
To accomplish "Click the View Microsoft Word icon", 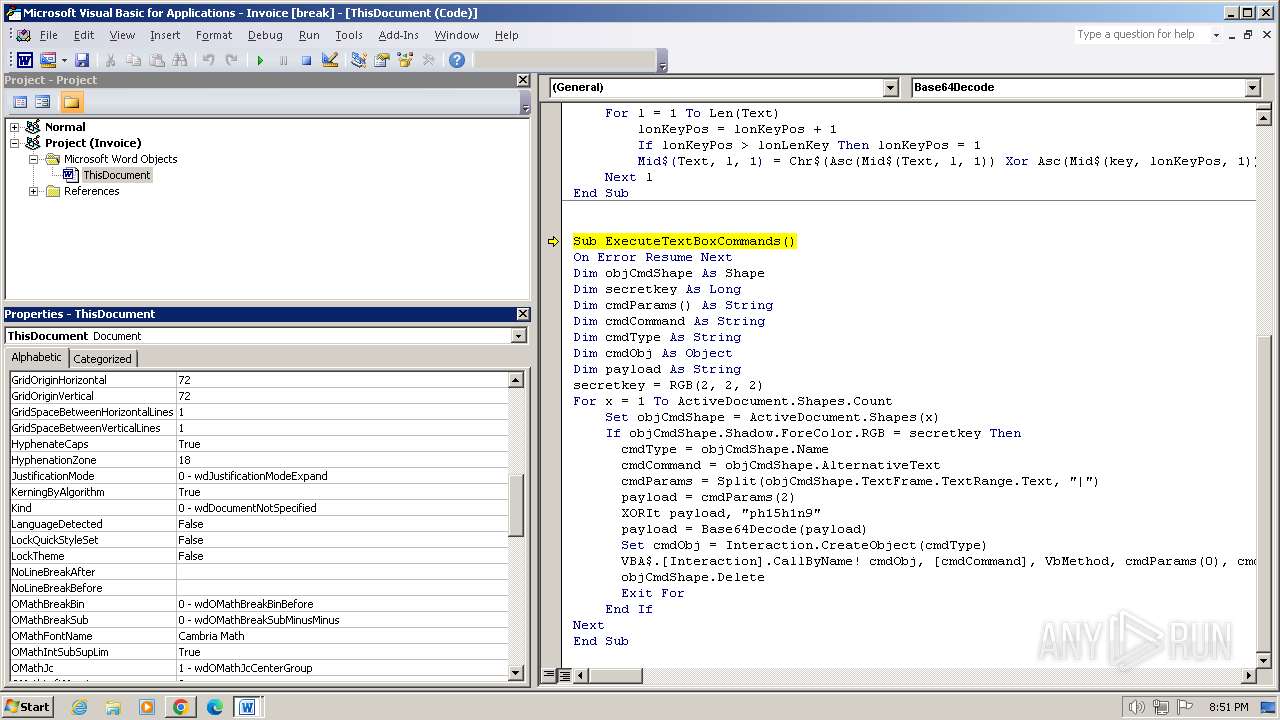I will [24, 60].
